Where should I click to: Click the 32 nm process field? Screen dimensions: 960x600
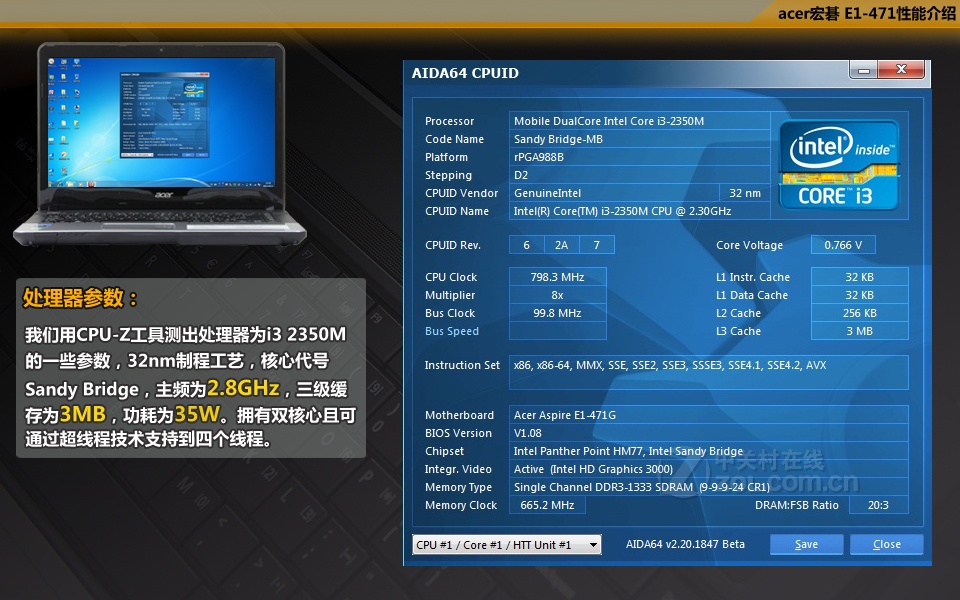743,193
